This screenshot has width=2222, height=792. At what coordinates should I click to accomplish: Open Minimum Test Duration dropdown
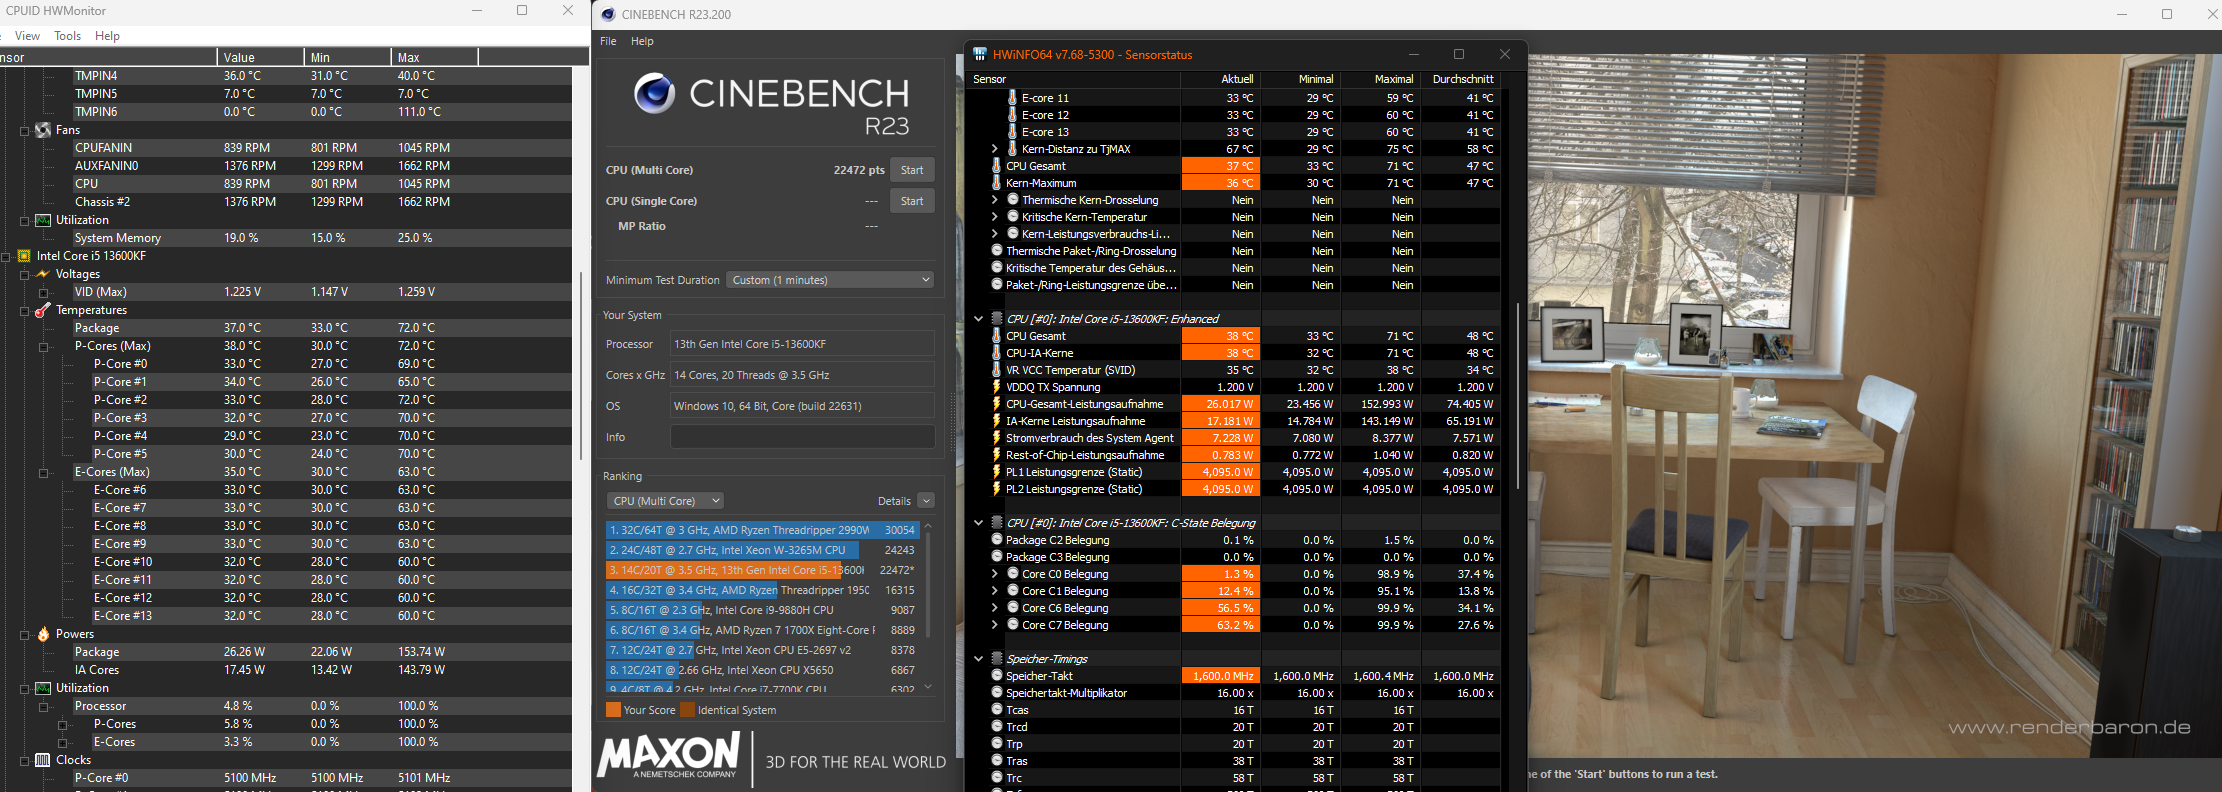(x=830, y=280)
